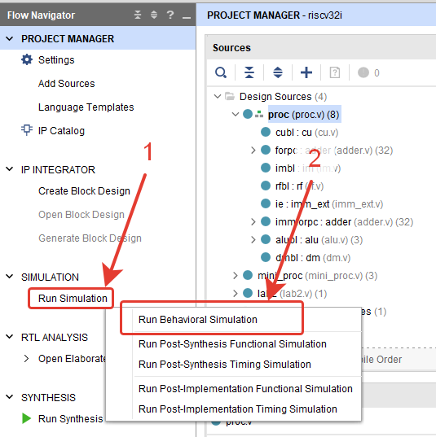
Task: Click the Add Sources plus icon
Action: [x=306, y=72]
